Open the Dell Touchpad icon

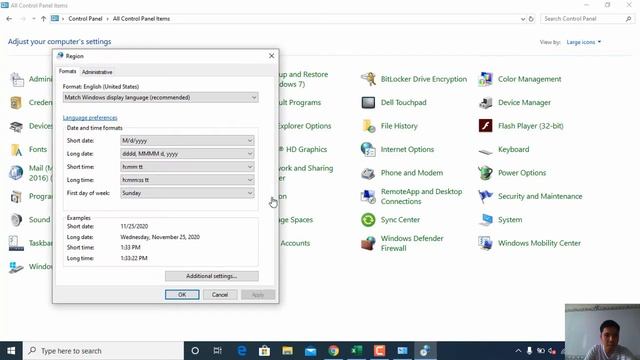click(368, 102)
